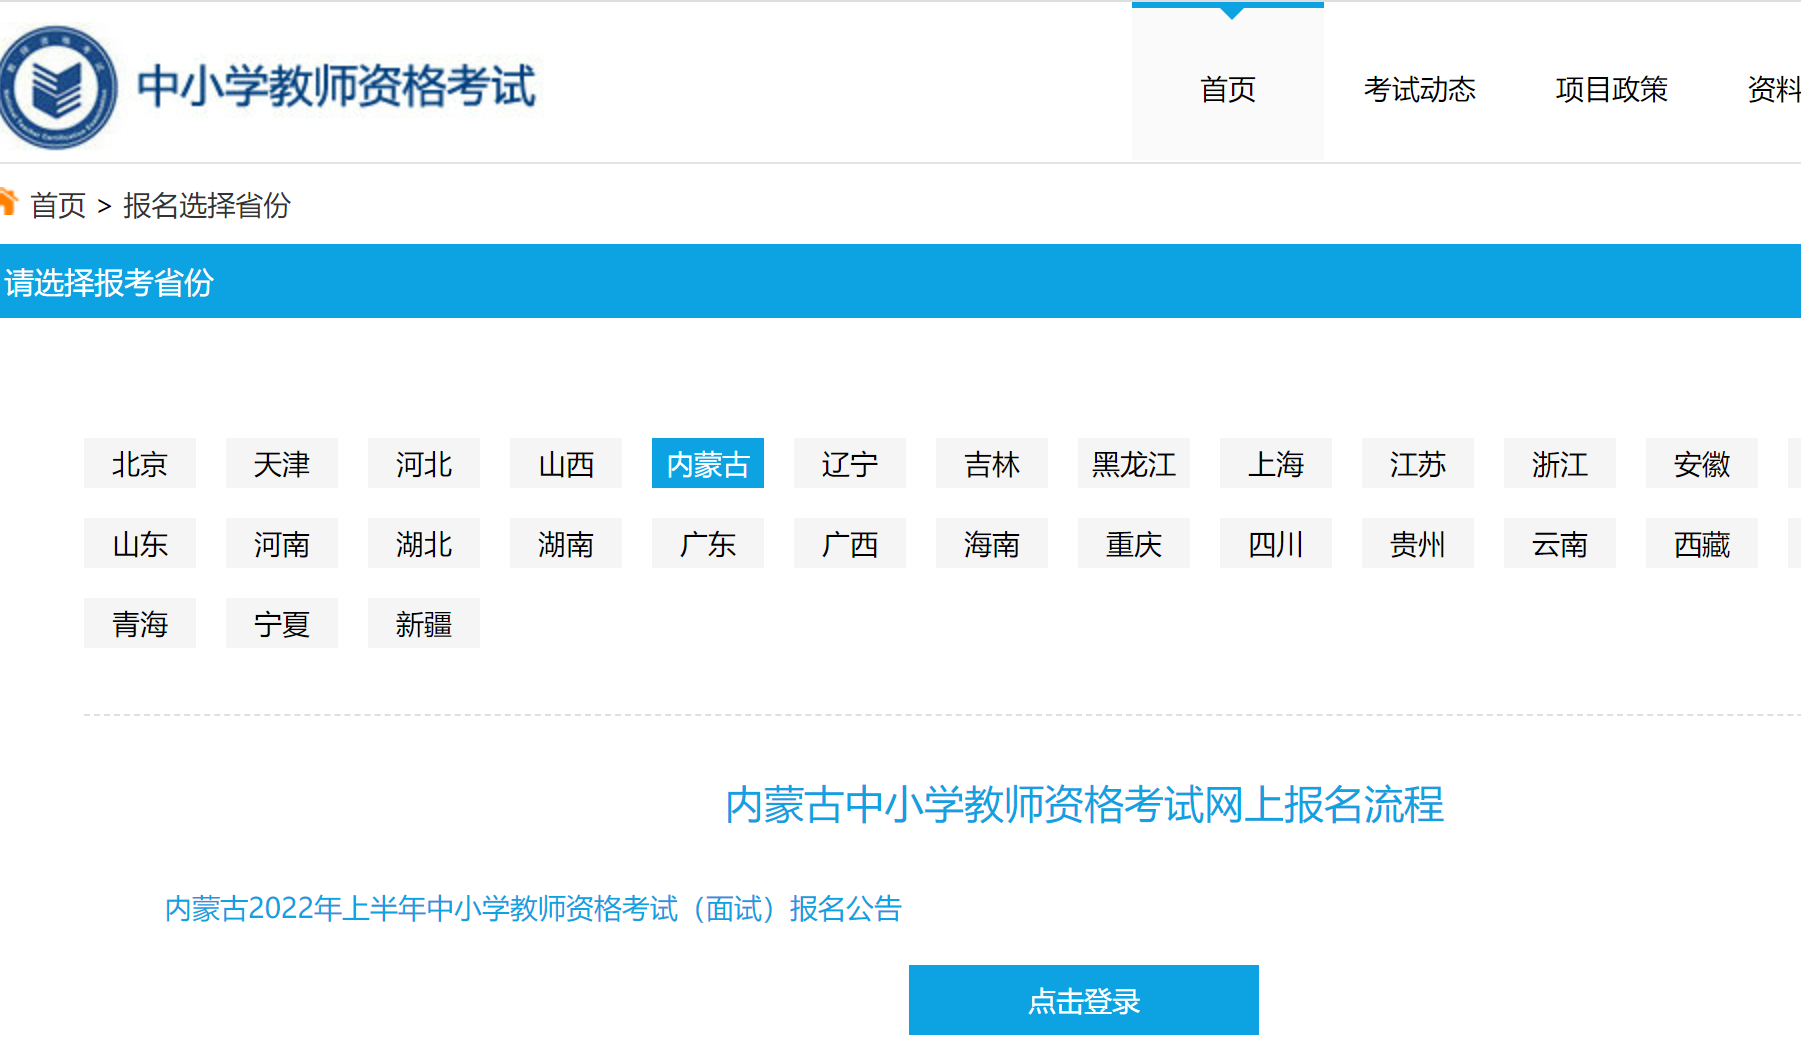The width and height of the screenshot is (1801, 1061).
Task: Pick 西藏 province option
Action: click(x=1702, y=544)
